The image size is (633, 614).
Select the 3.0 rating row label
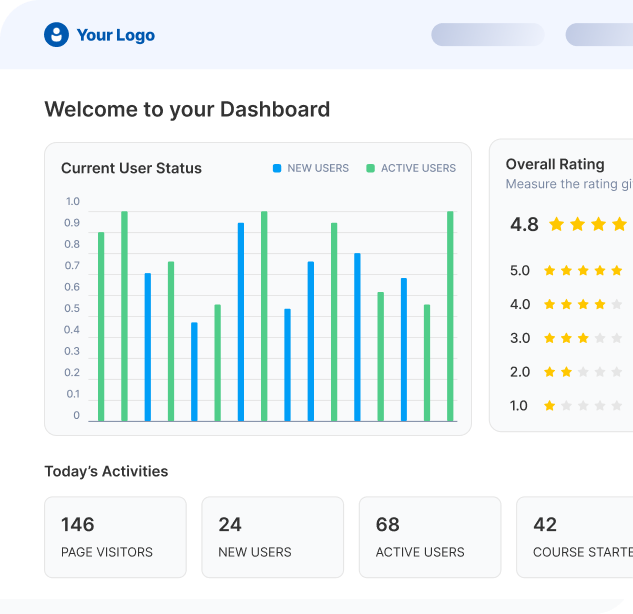point(520,338)
